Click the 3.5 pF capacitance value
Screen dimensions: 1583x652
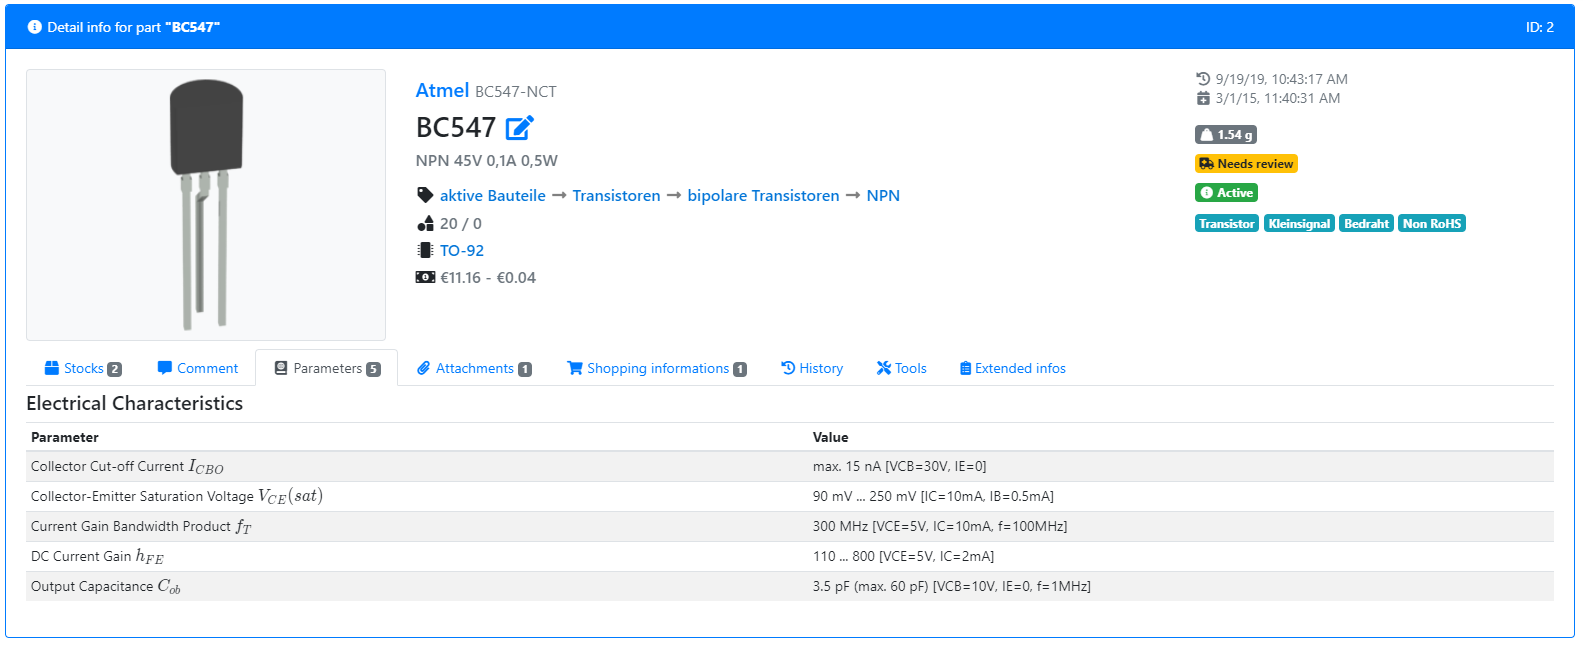click(x=951, y=586)
